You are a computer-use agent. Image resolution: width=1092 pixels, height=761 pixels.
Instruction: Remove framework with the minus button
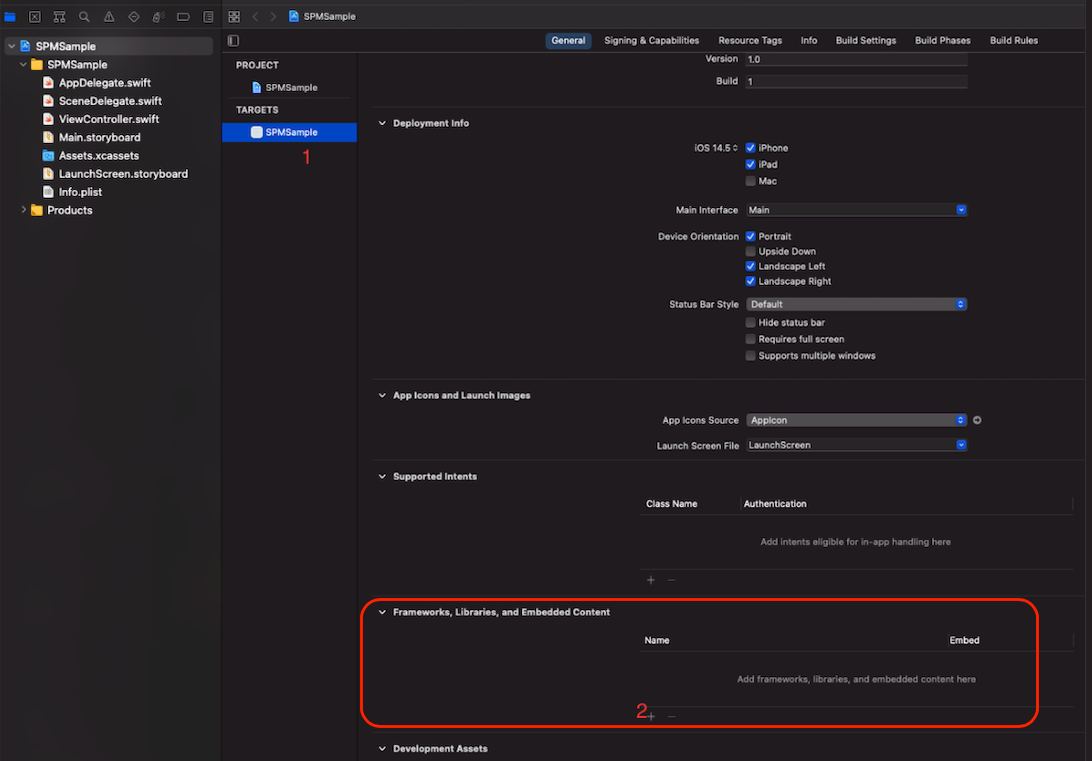click(x=671, y=716)
